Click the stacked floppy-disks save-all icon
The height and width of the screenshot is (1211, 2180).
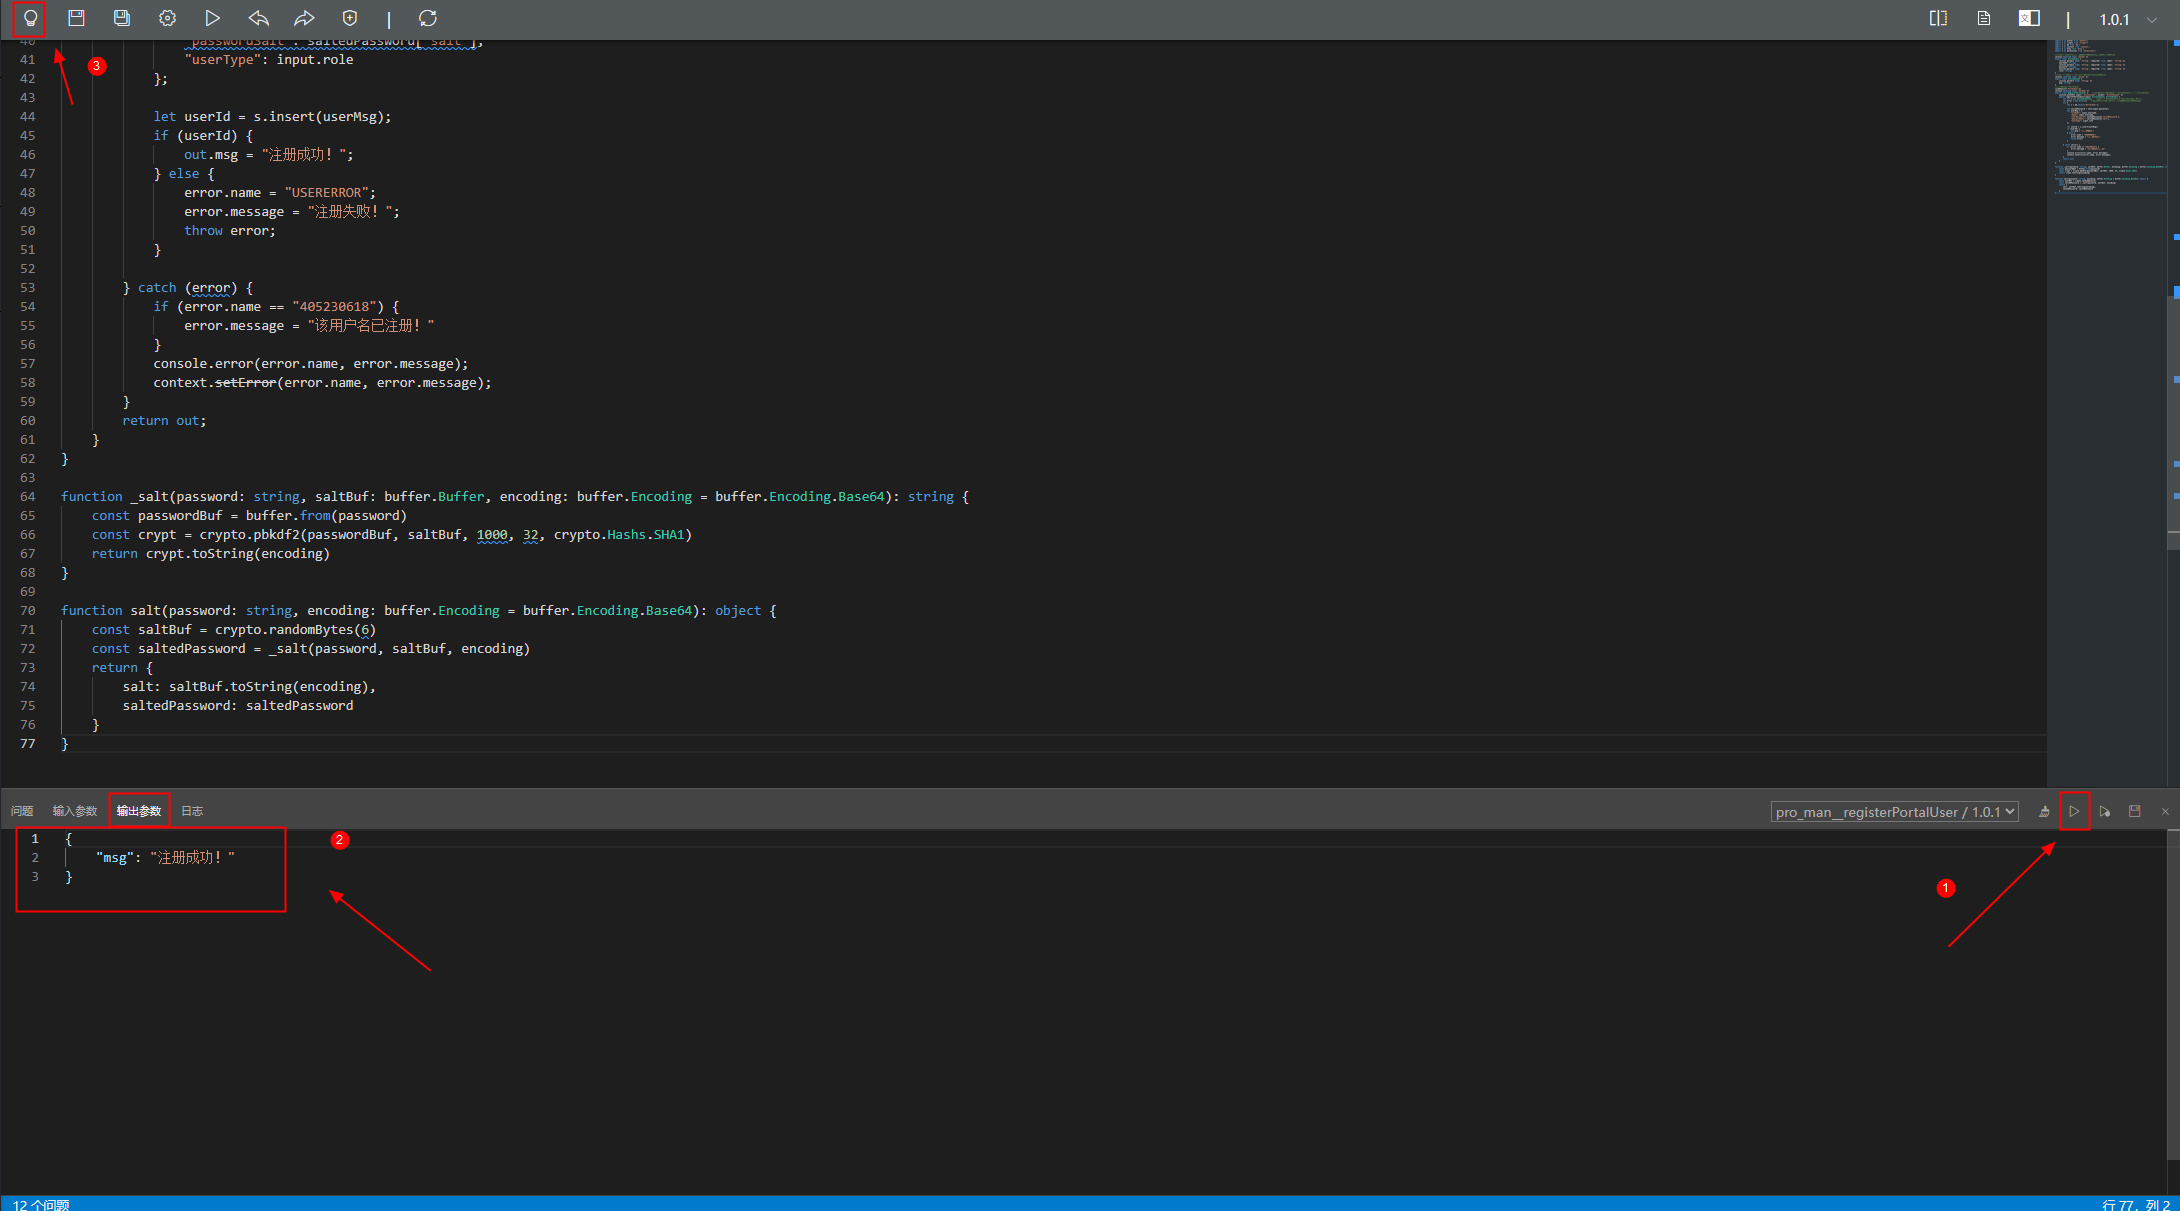tap(122, 18)
